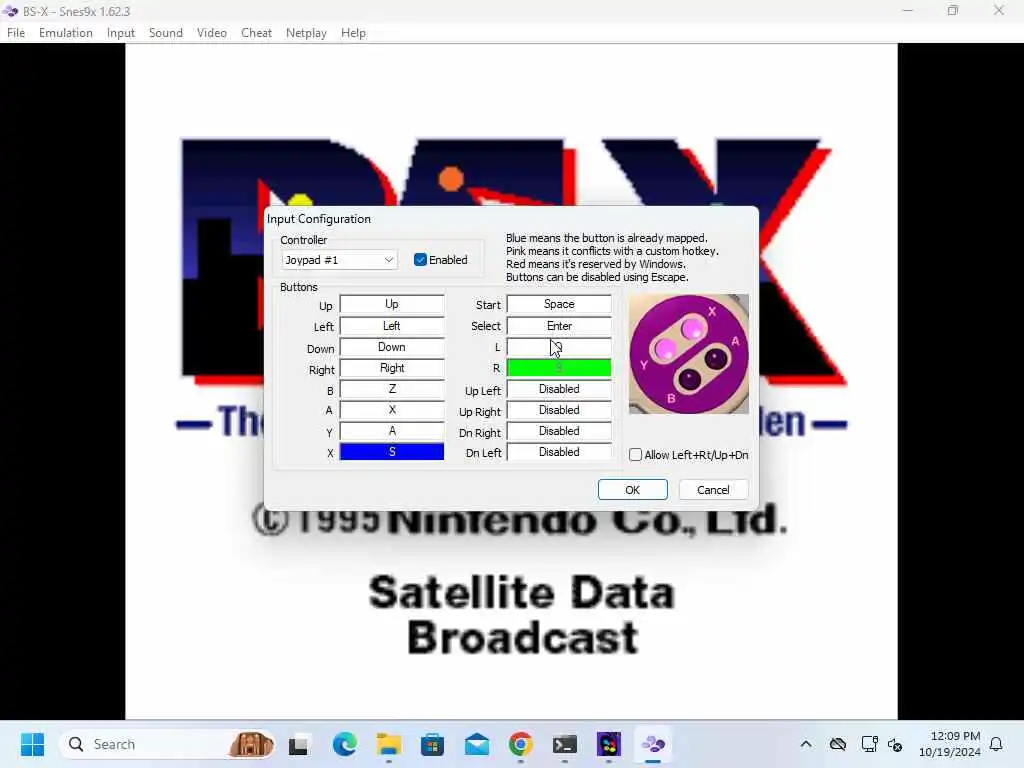Select the Up Right Disabled field
This screenshot has width=1024, height=768.
(559, 409)
